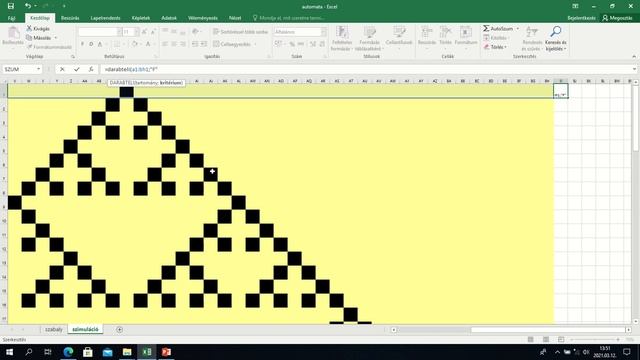Screen dimensions: 640x360
Task: Open the insert function fx dialog
Action: [91, 69]
